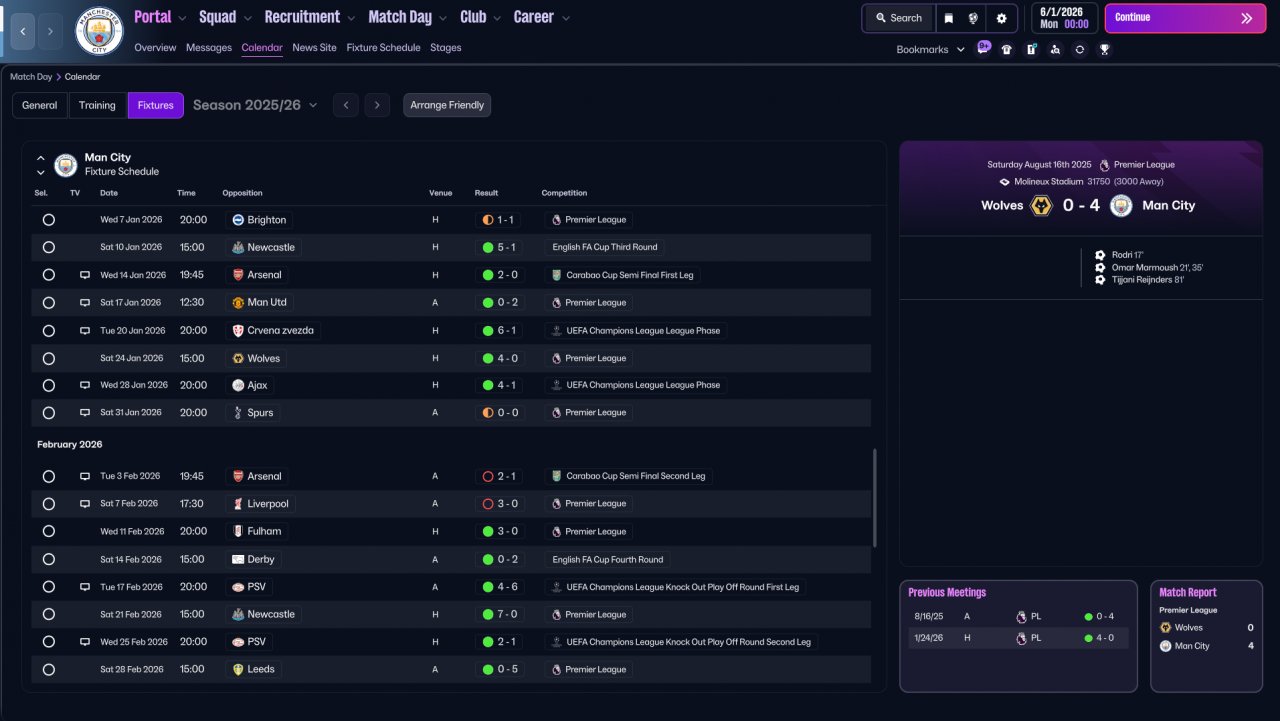This screenshot has width=1280, height=721.
Task: Switch to the Training tab
Action: (x=98, y=105)
